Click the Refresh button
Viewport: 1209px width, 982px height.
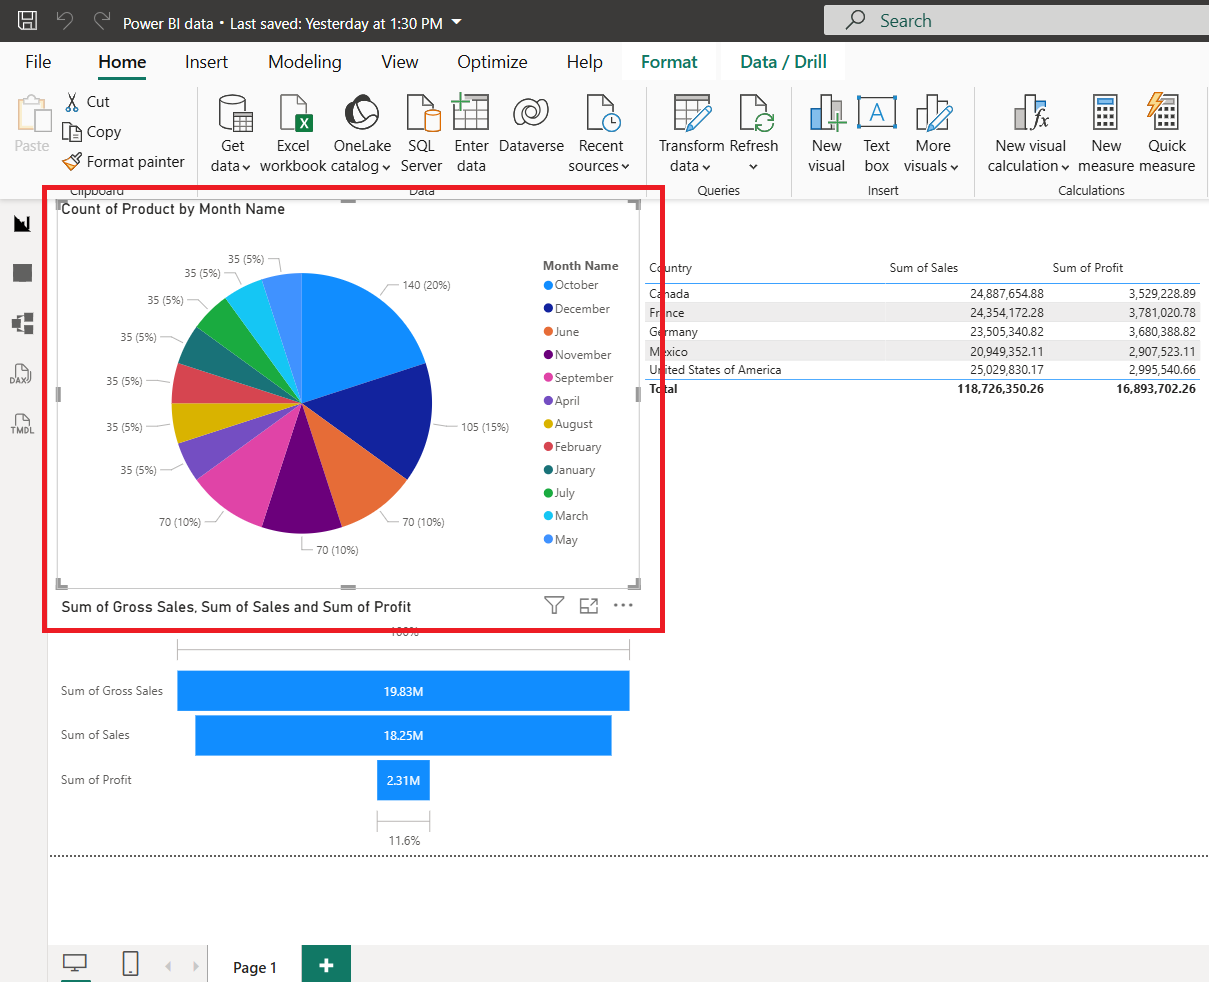(x=754, y=134)
